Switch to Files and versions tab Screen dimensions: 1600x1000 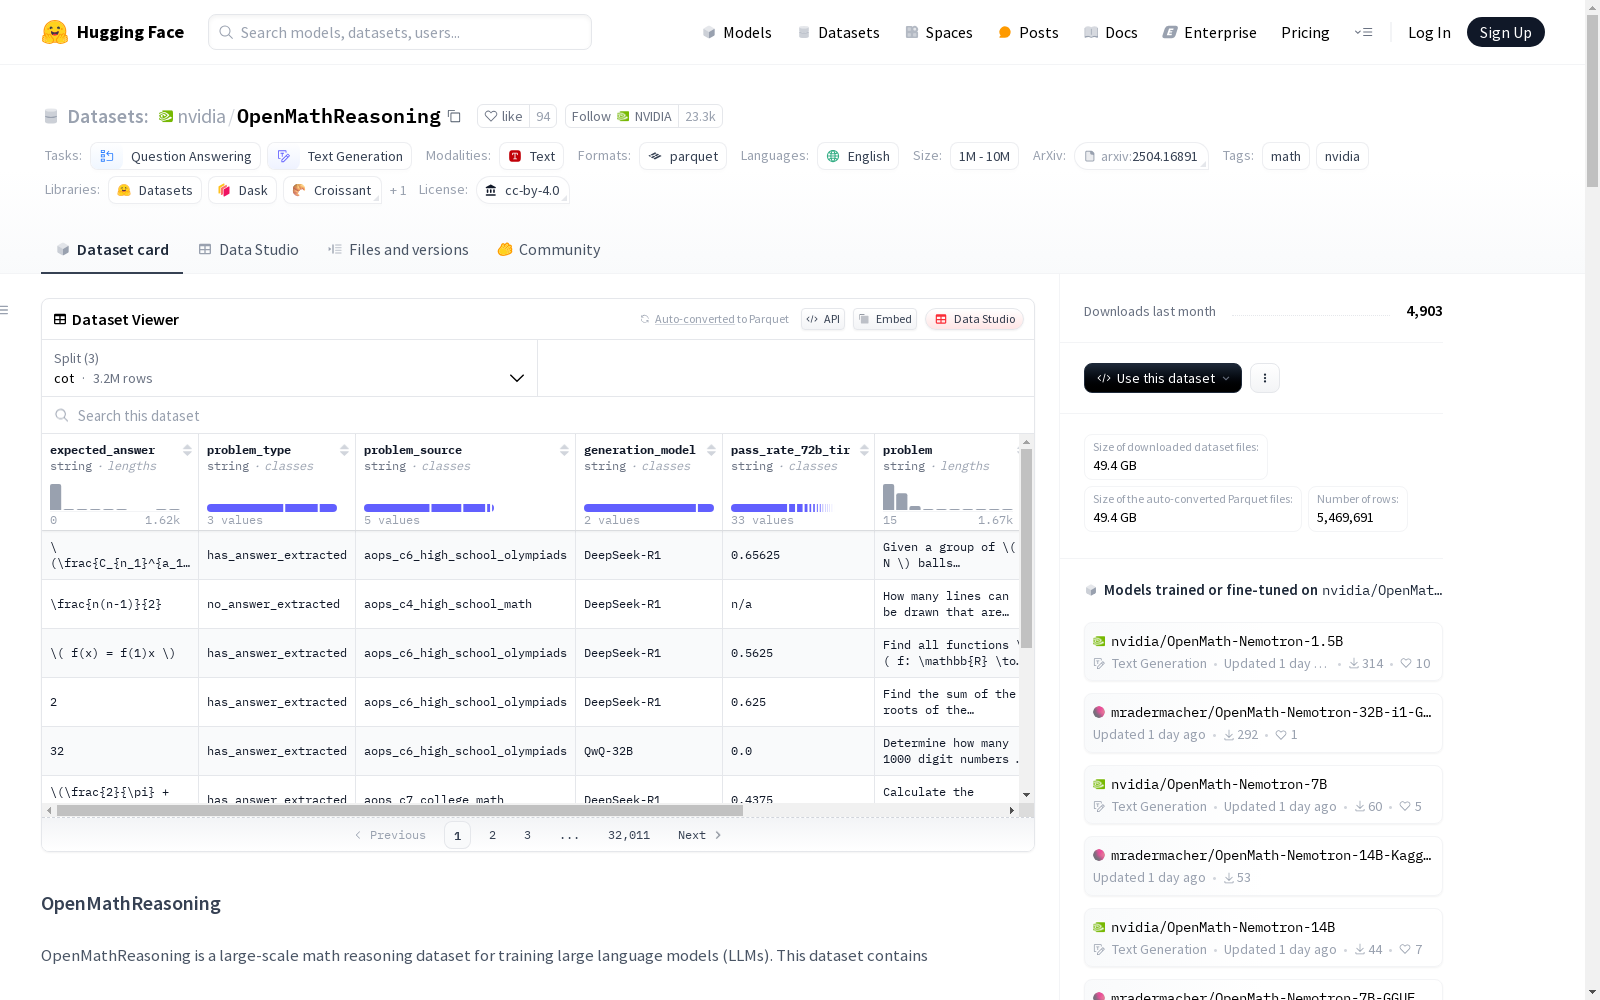click(x=398, y=250)
